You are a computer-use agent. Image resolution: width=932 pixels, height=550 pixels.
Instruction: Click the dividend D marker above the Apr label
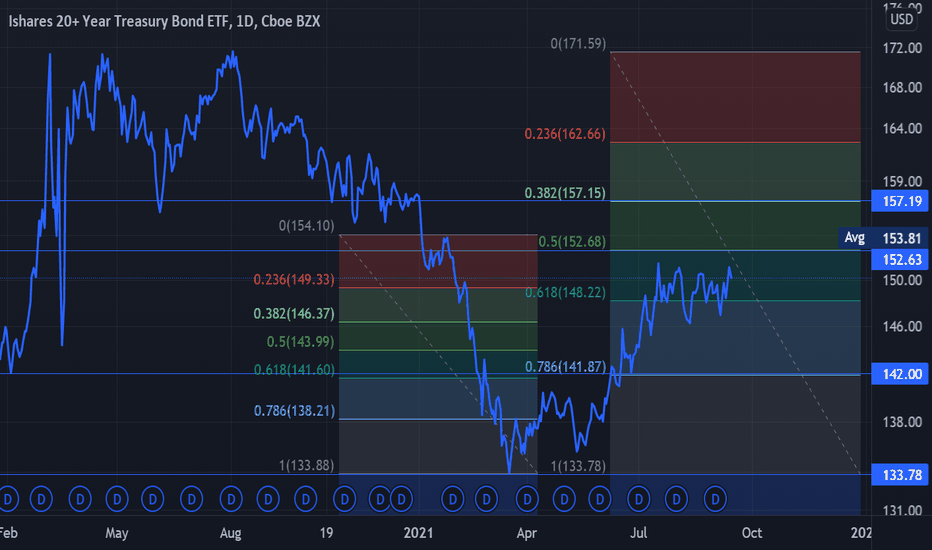tap(527, 499)
